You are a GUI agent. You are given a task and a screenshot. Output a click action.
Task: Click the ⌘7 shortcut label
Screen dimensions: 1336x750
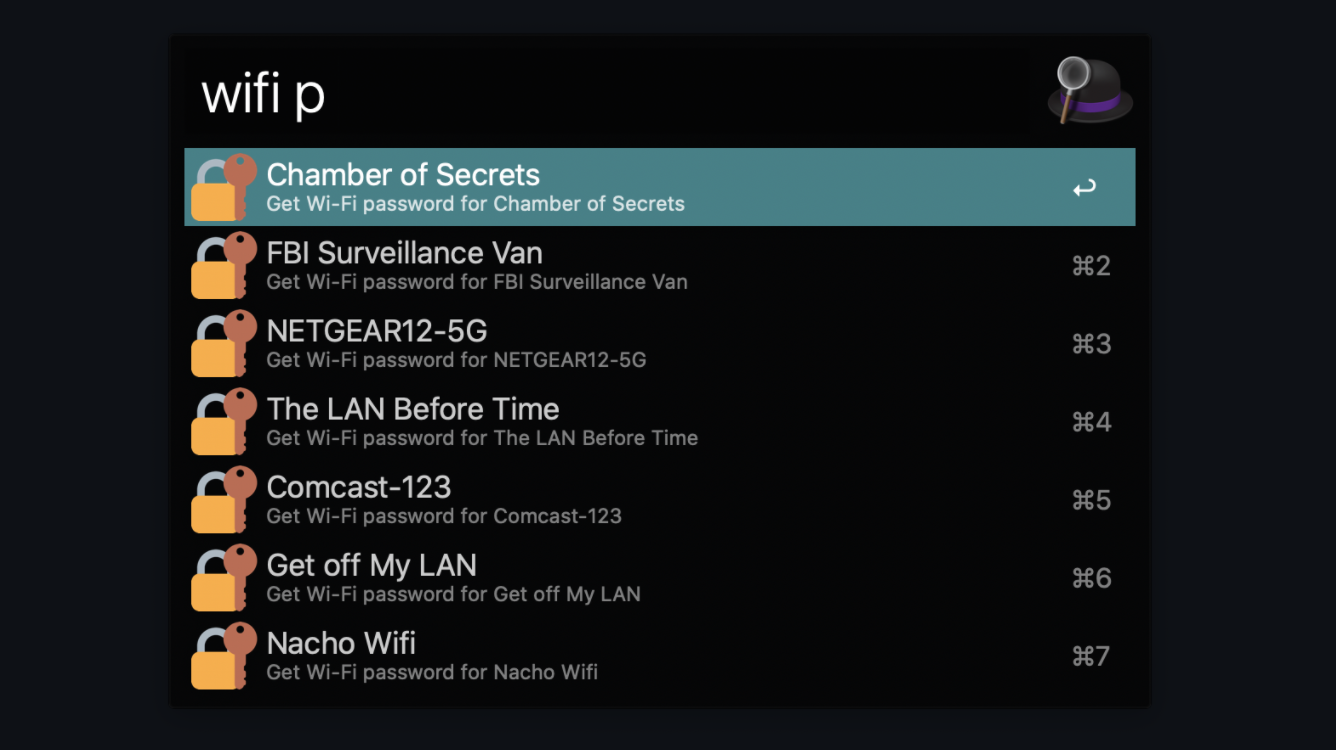pyautogui.click(x=1091, y=656)
